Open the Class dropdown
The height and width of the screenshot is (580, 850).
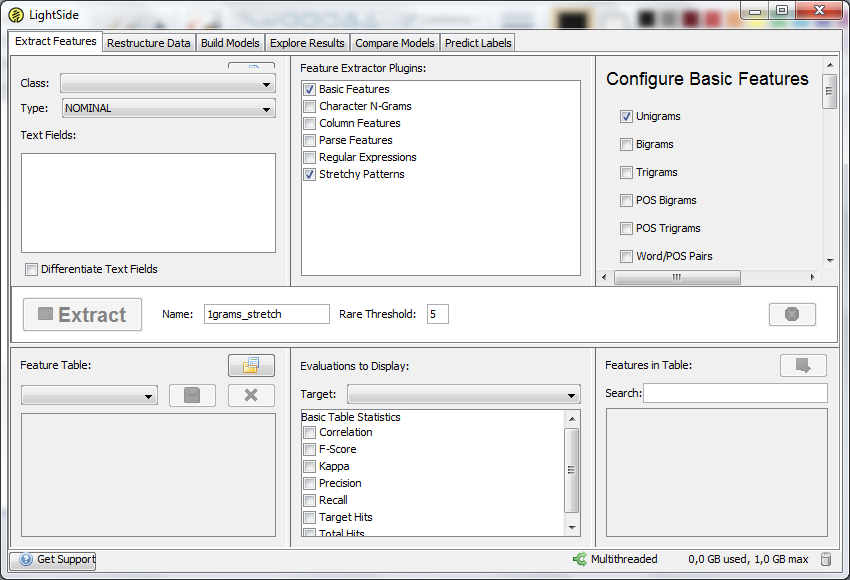tap(168, 83)
